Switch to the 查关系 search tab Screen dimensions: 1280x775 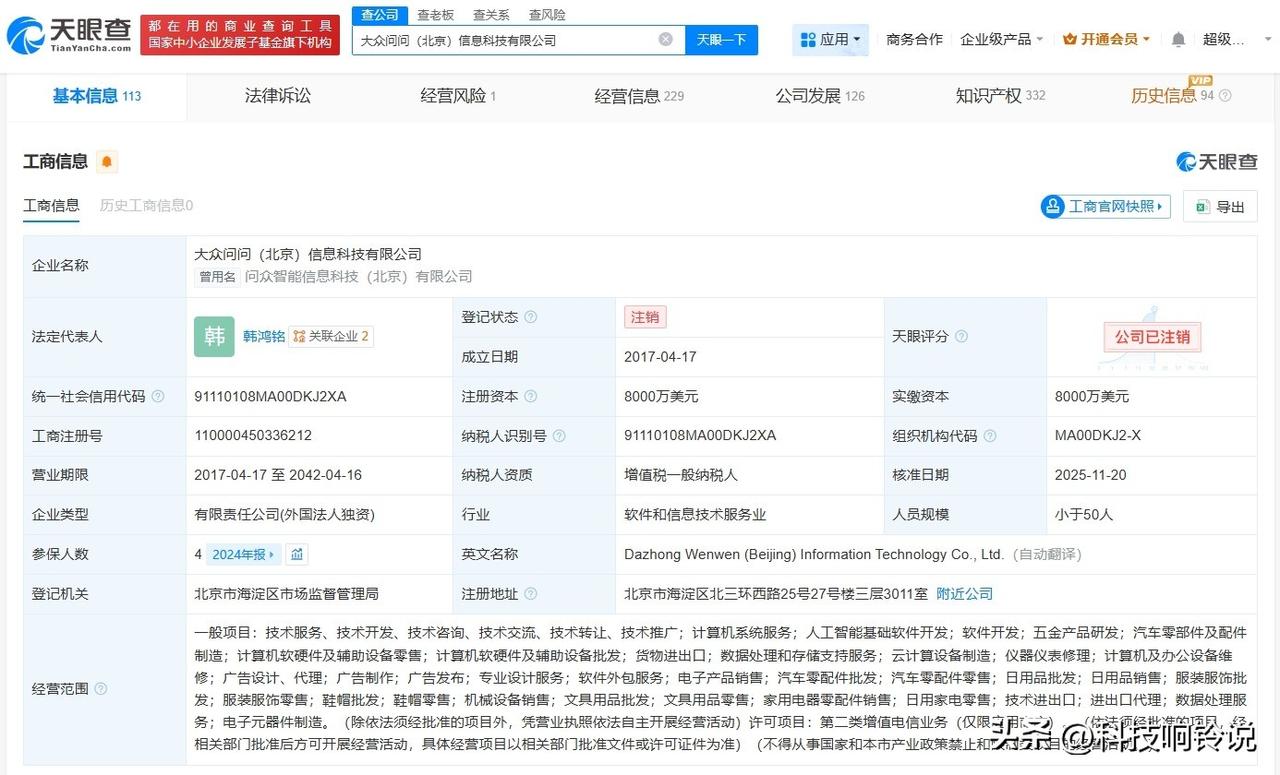491,15
